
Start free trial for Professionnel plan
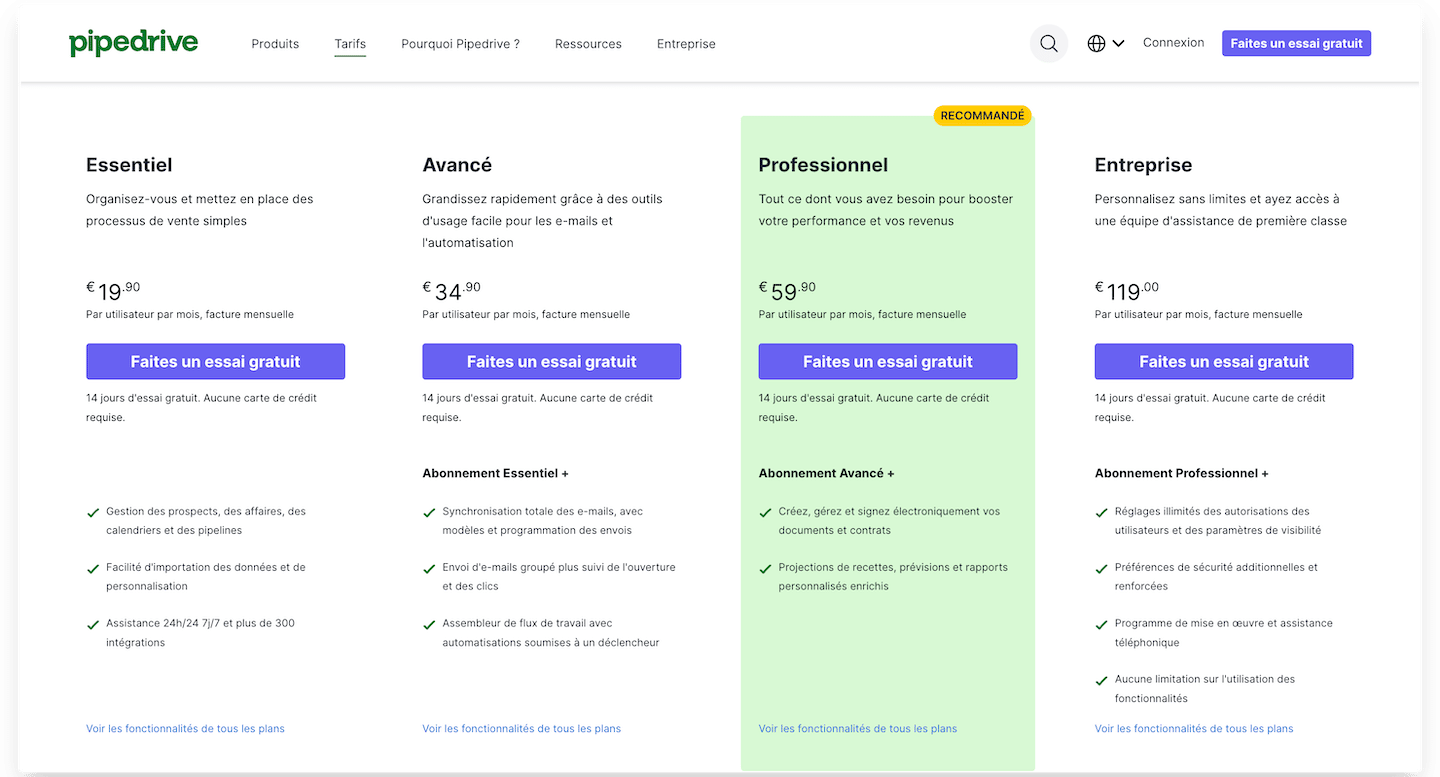tap(887, 361)
